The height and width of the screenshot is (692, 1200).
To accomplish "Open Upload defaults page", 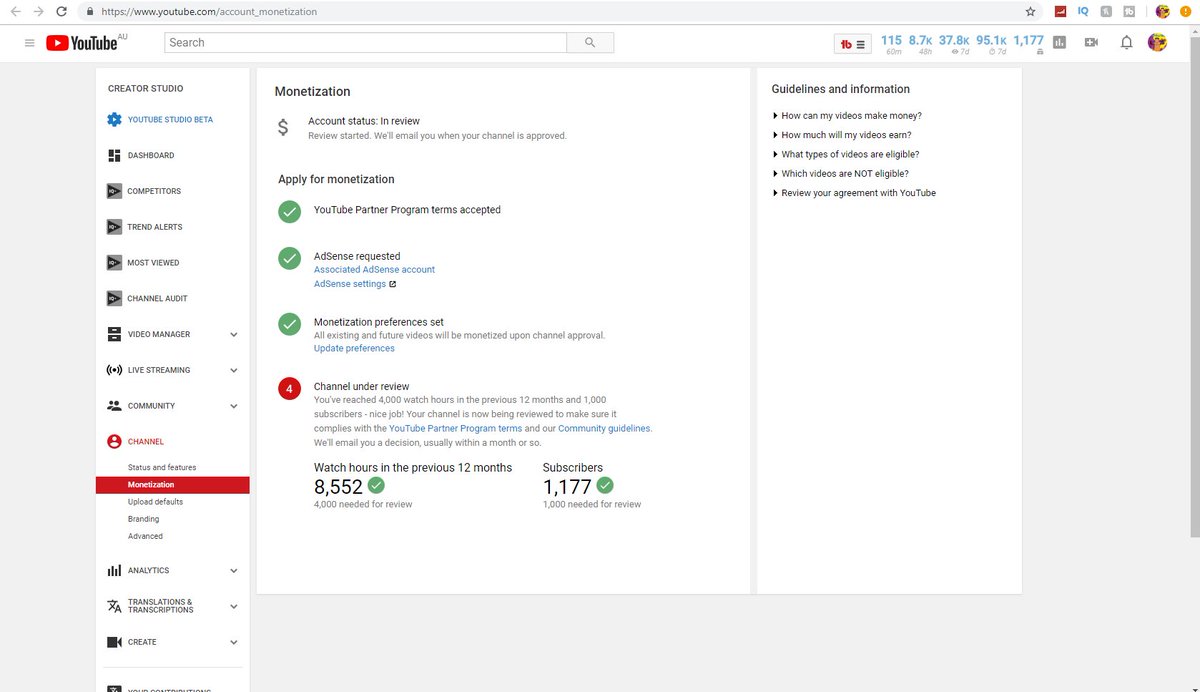I will click(155, 502).
